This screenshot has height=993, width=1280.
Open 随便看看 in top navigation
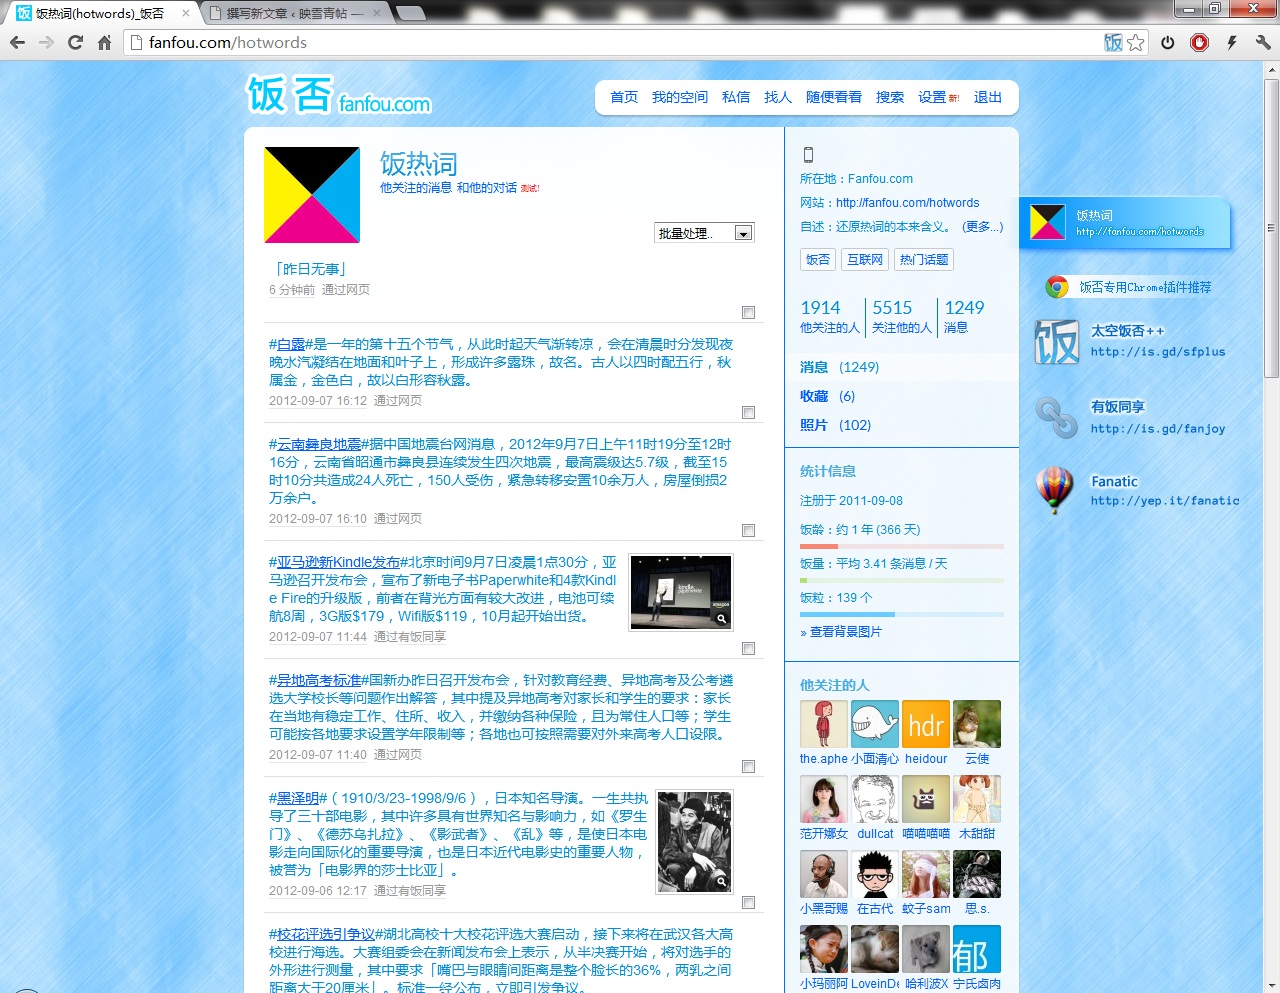click(x=834, y=97)
